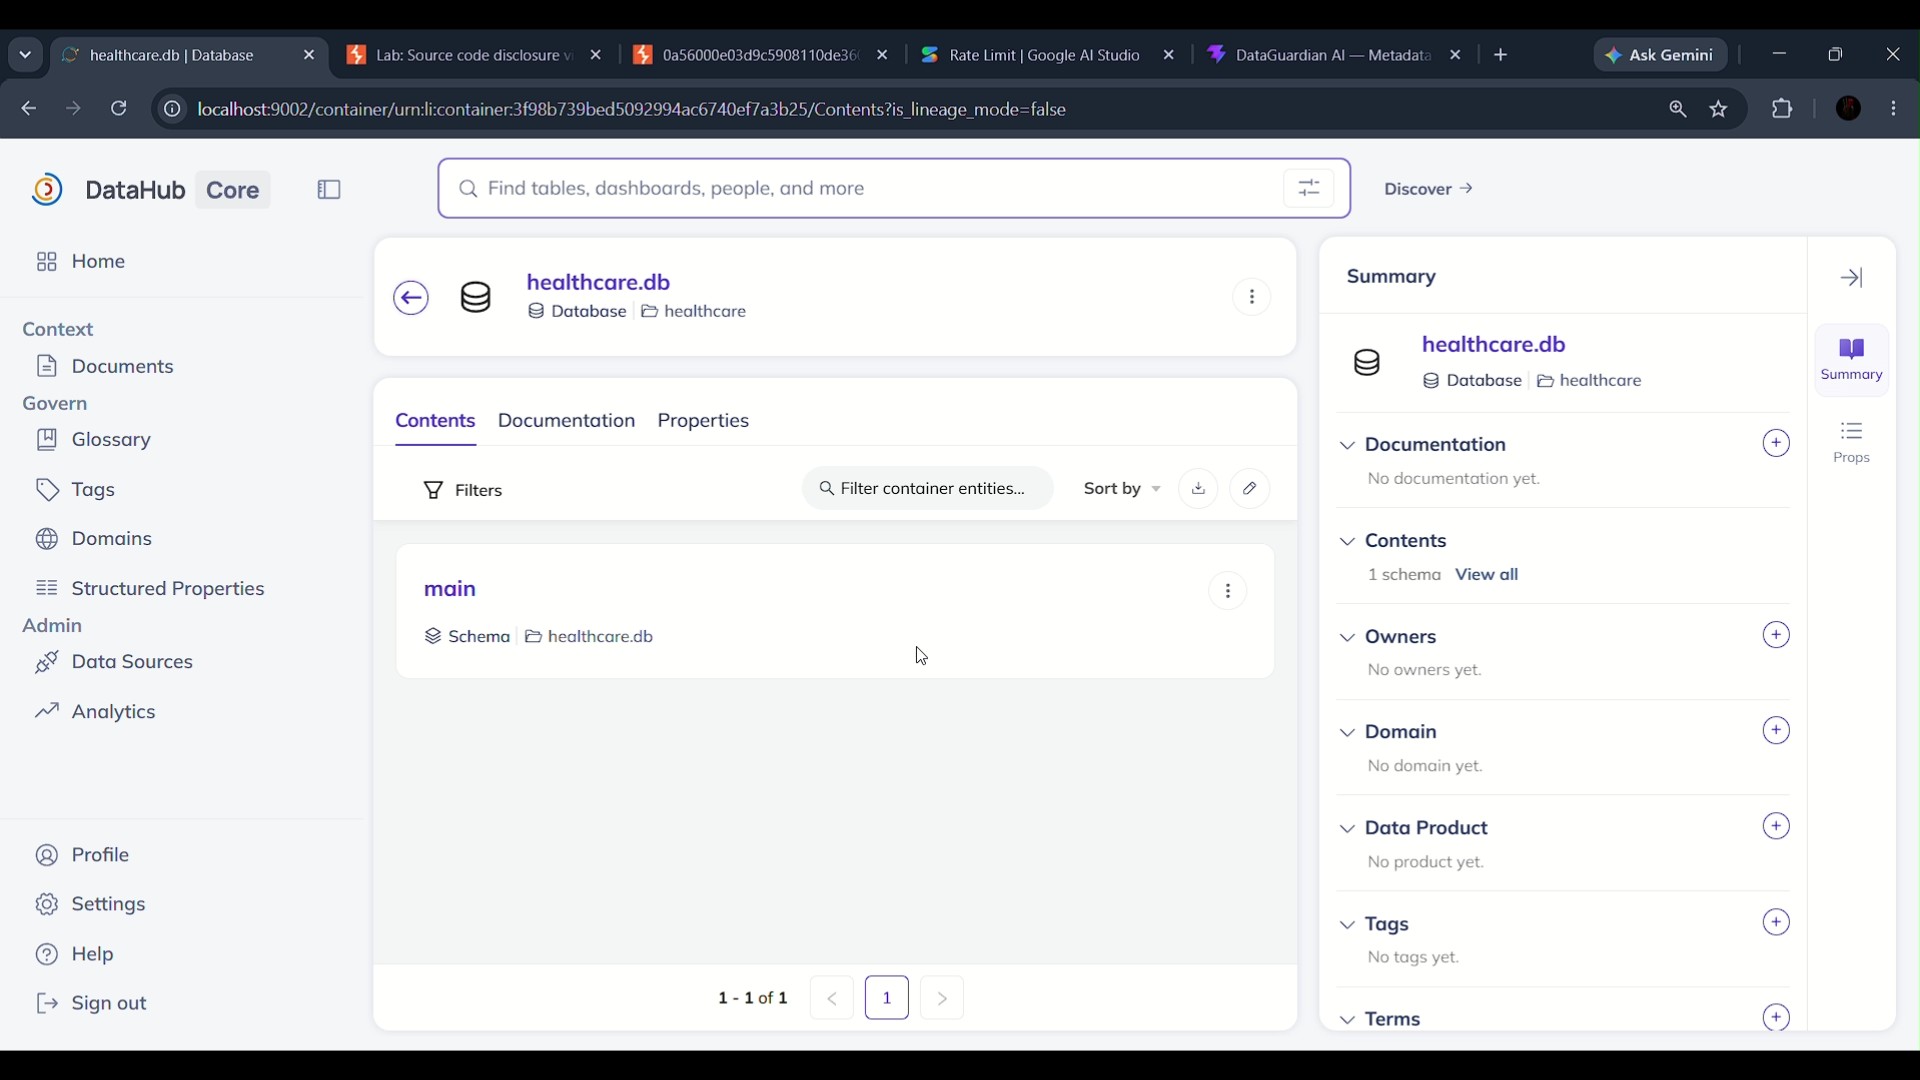Open a new browser tab with plus
Viewport: 1920px width, 1080px height.
1501,56
